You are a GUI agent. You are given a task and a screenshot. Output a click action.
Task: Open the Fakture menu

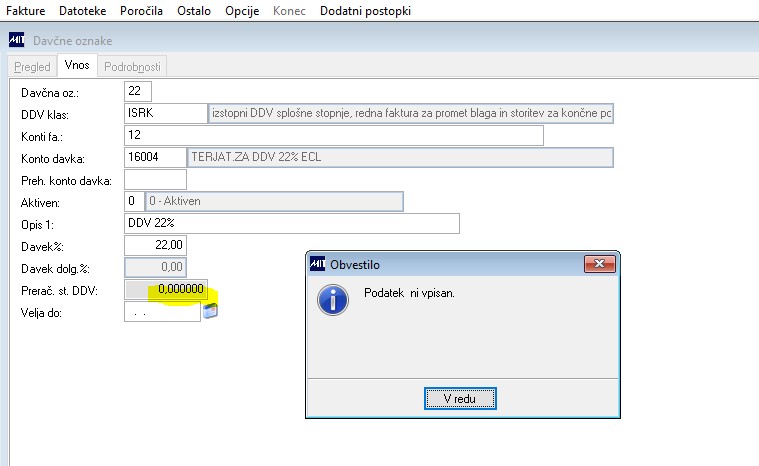pyautogui.click(x=25, y=11)
